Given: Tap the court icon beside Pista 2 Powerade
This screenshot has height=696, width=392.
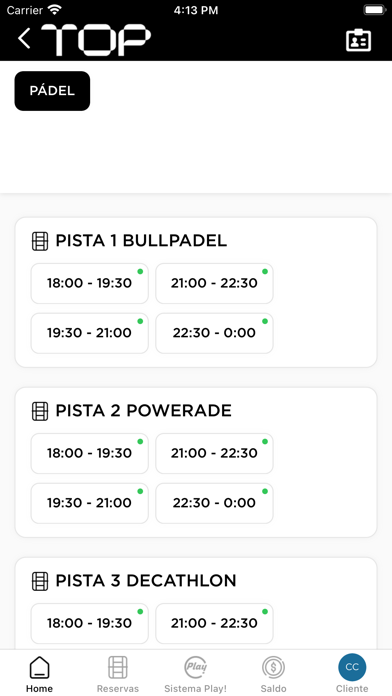Looking at the screenshot, I should (40, 411).
